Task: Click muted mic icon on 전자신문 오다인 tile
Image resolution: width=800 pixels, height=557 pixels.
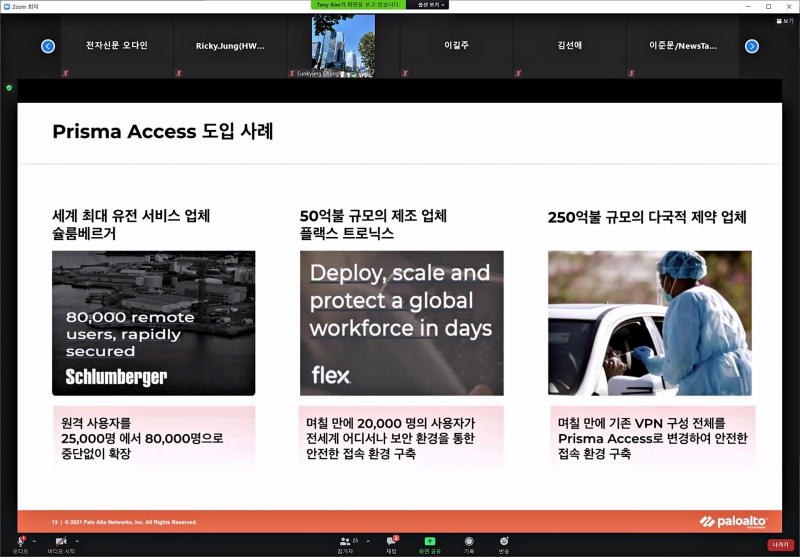Action: coord(66,73)
